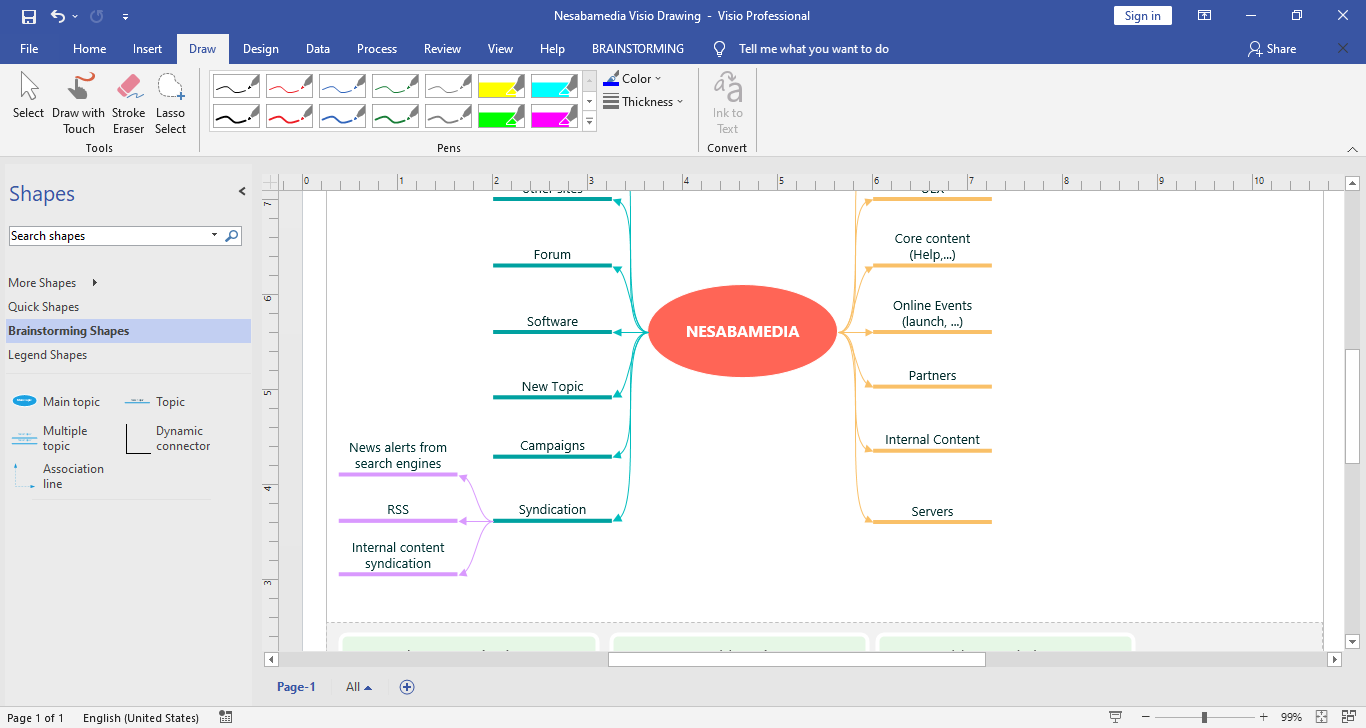Open the pen Thickness dropdown
The image size is (1366, 728).
pos(643,102)
